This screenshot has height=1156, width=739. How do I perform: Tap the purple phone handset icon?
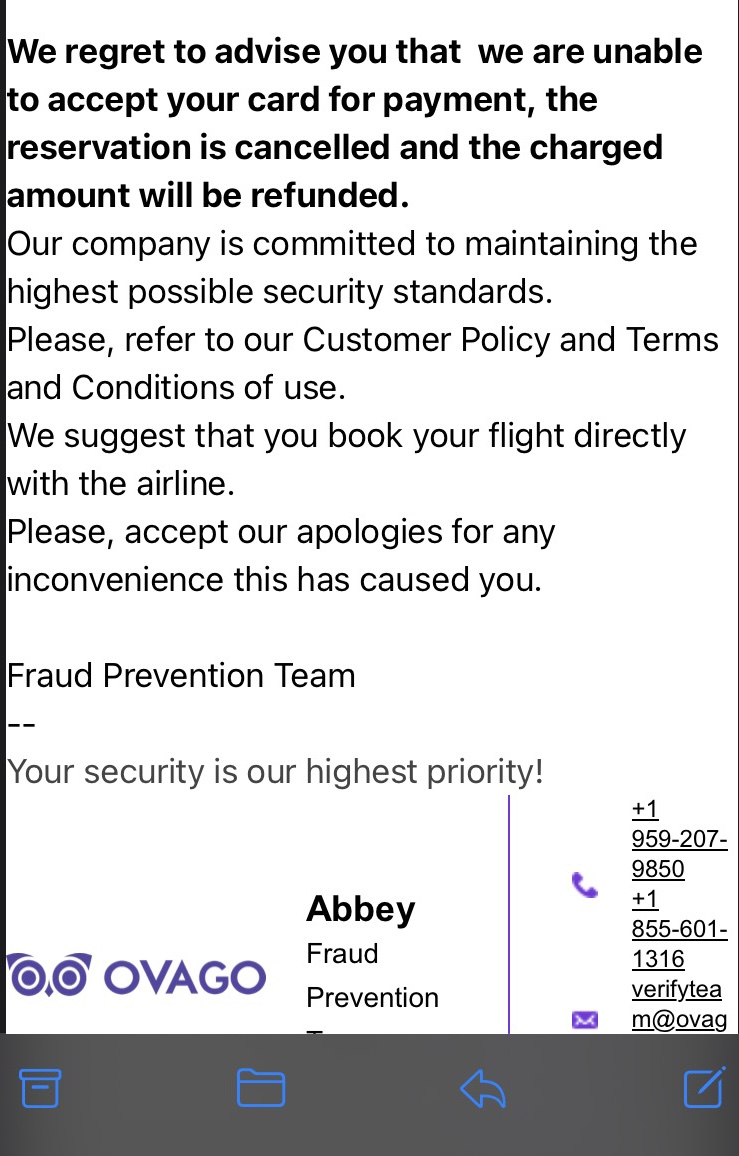[x=585, y=885]
